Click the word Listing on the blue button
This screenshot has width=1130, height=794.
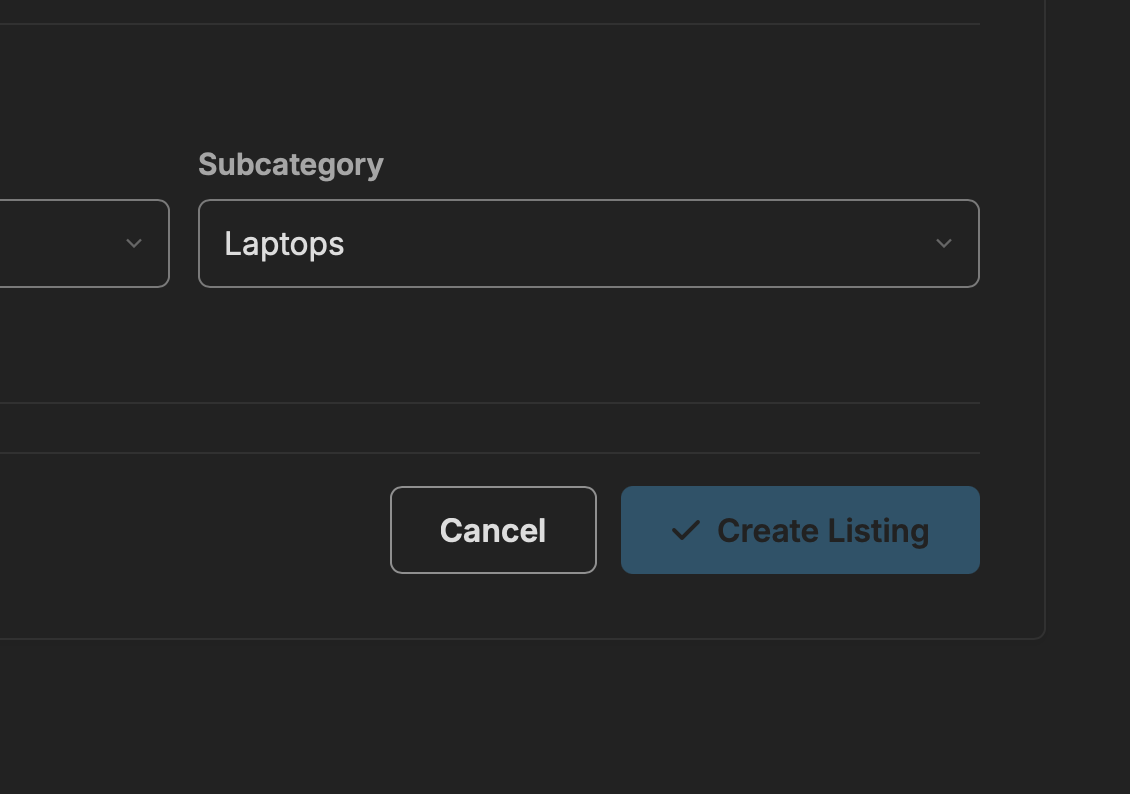click(879, 530)
